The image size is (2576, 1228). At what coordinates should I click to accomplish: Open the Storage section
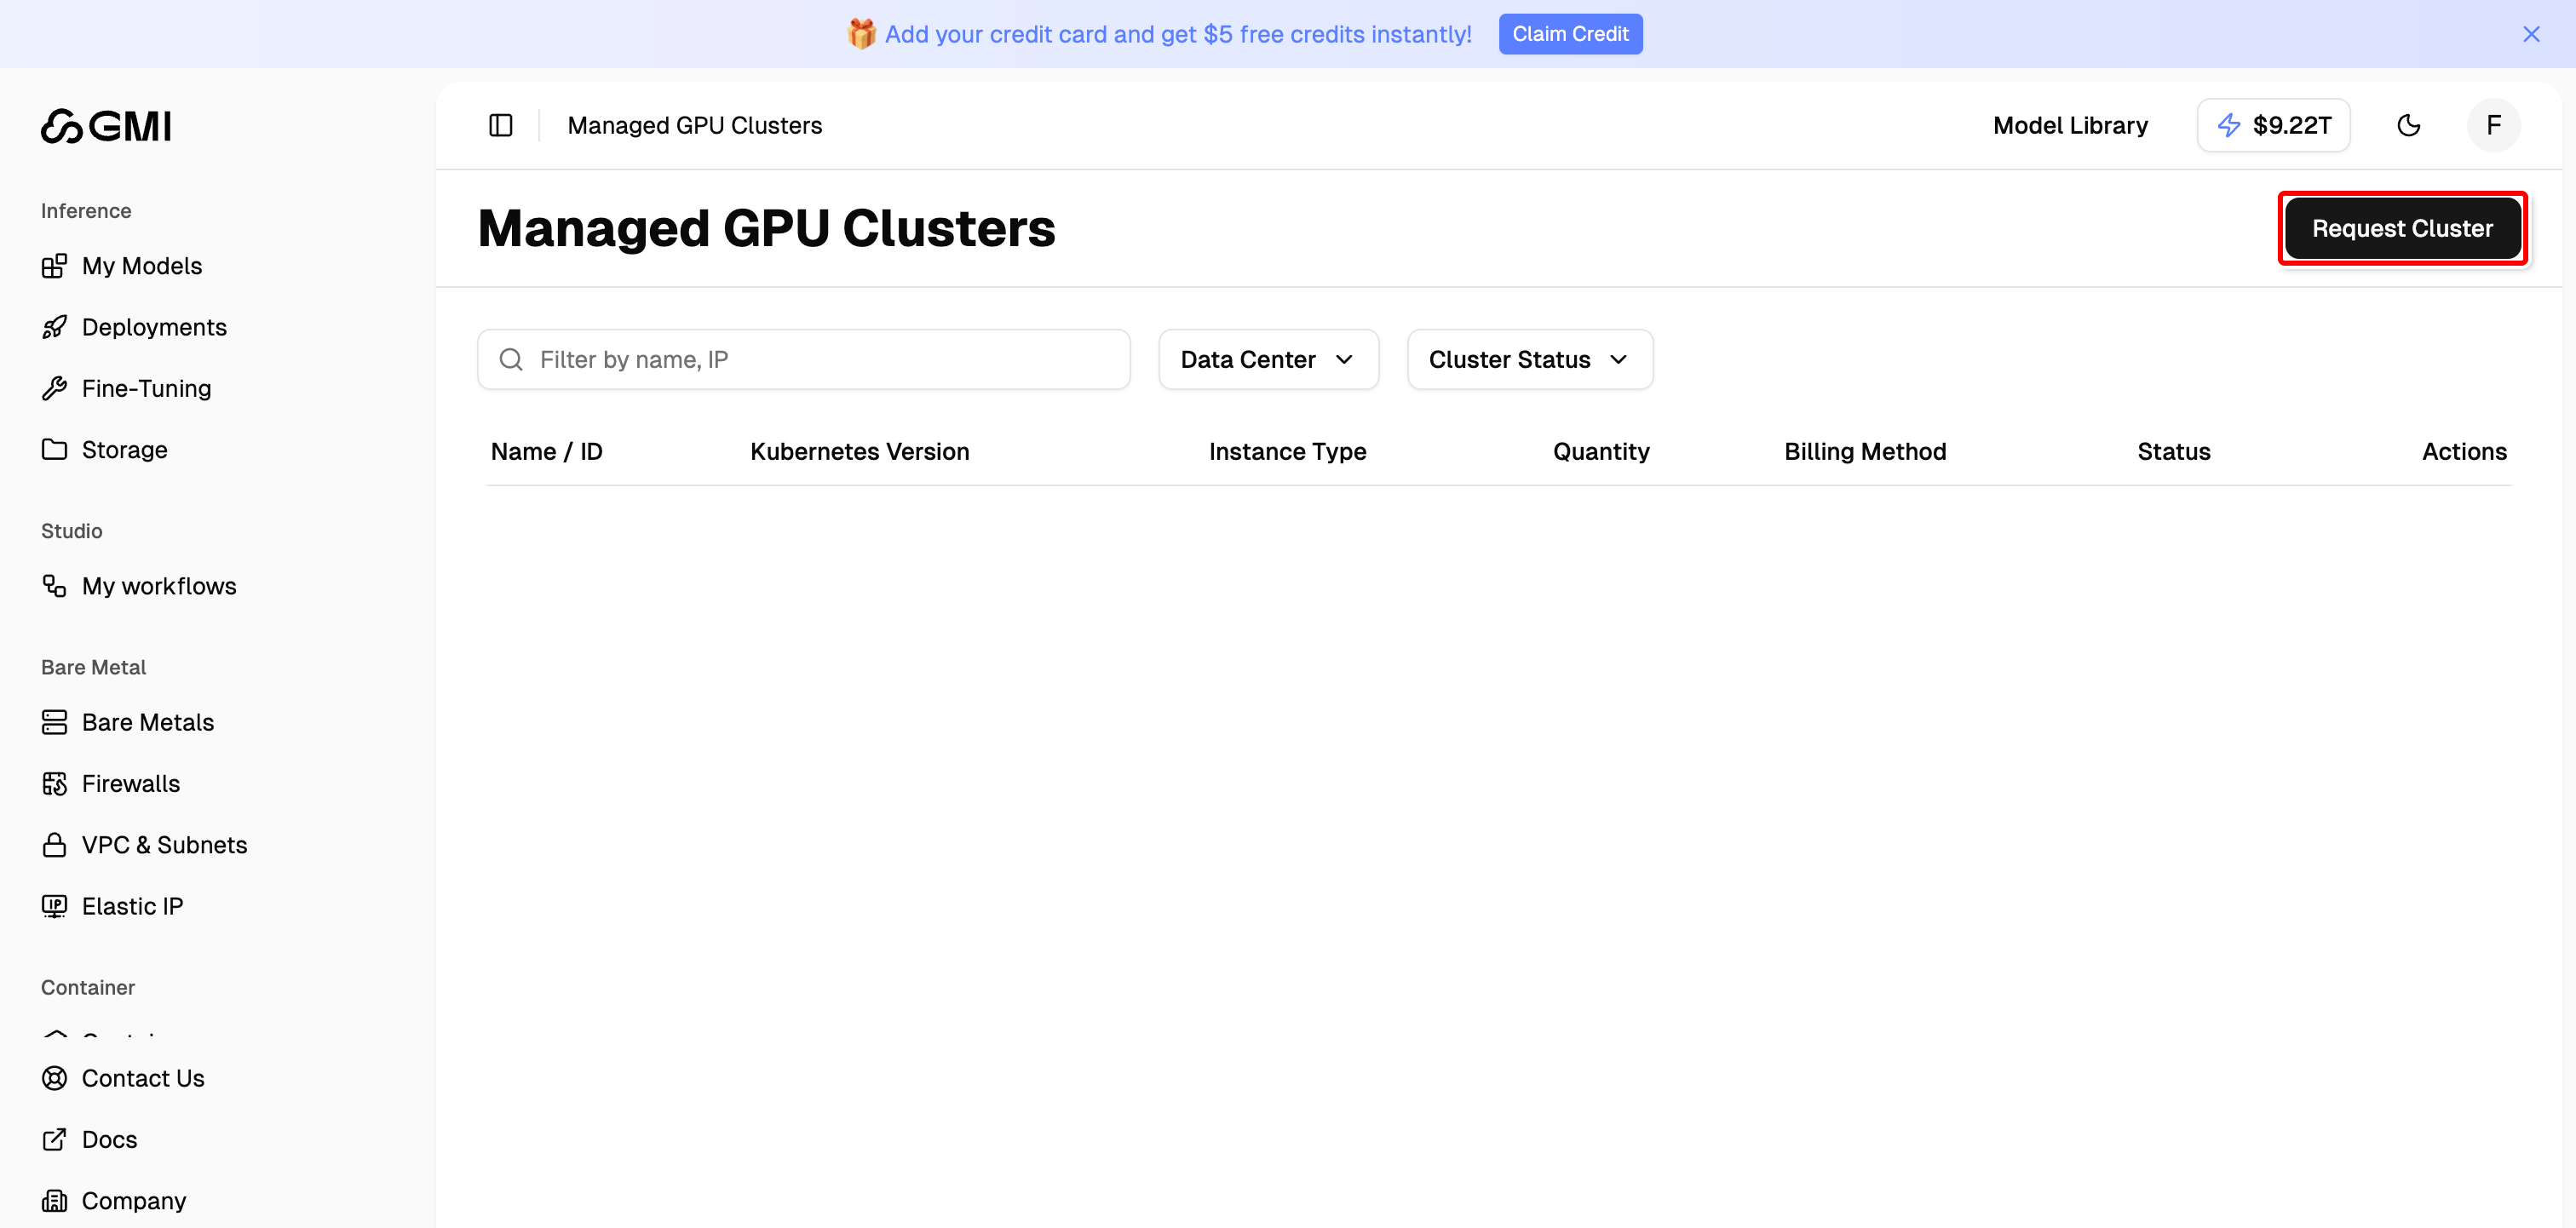[124, 449]
